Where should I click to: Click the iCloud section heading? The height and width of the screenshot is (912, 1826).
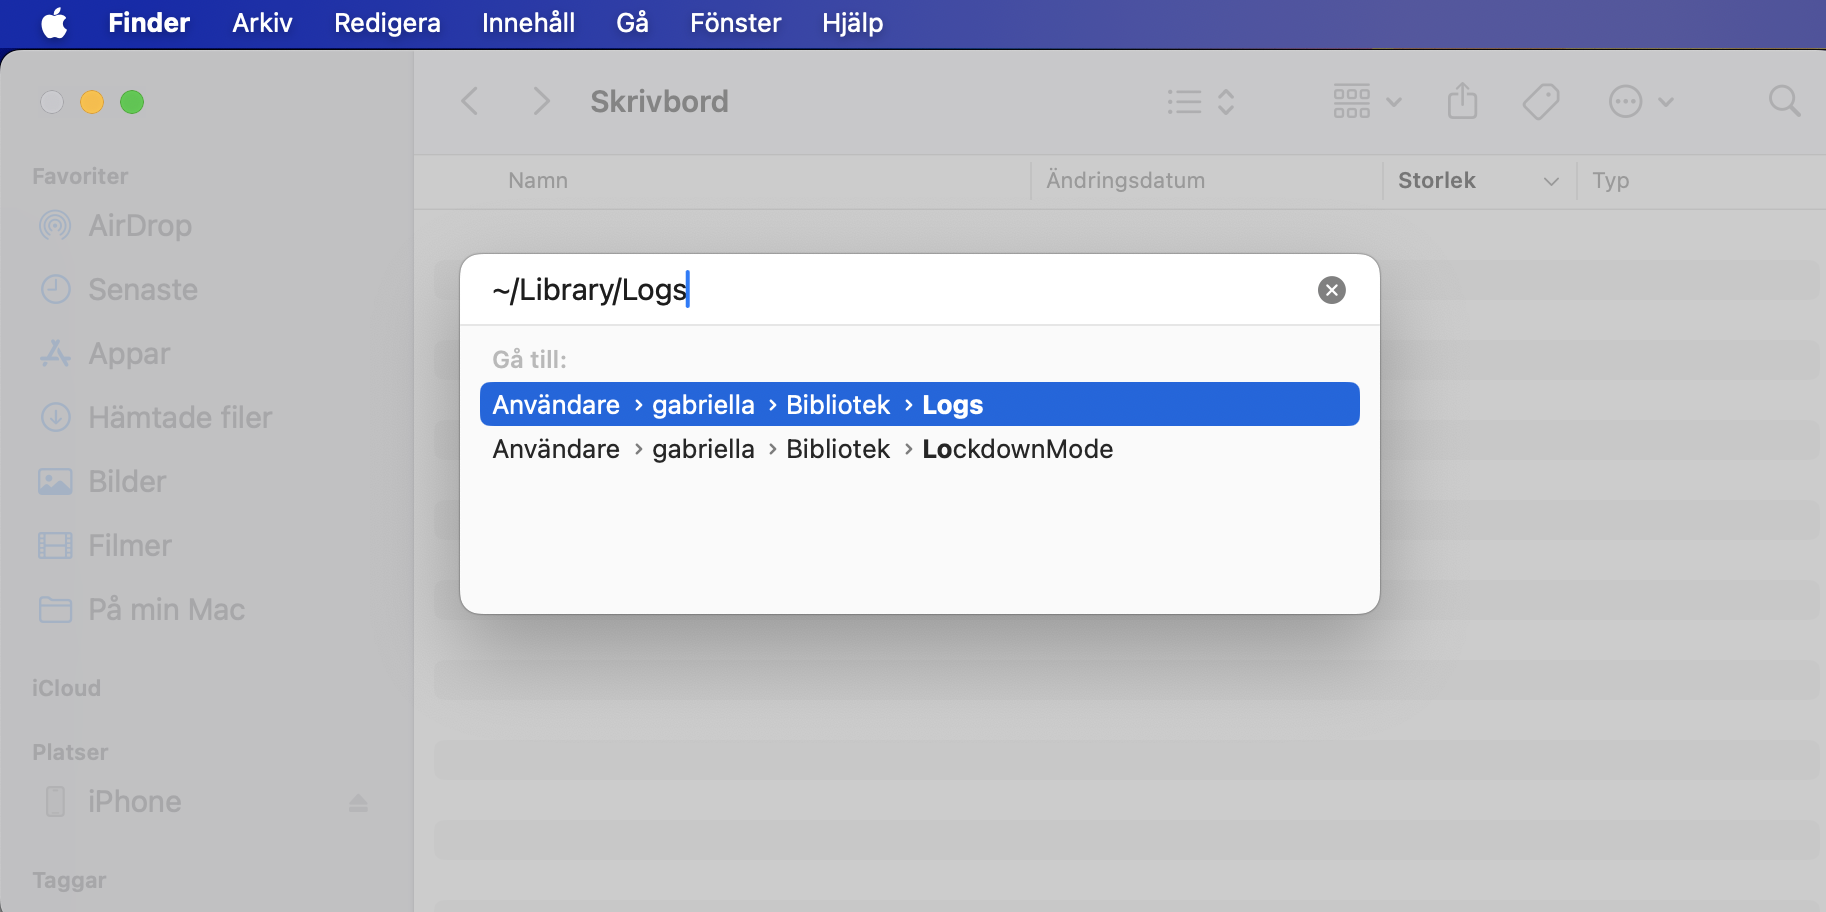[66, 688]
